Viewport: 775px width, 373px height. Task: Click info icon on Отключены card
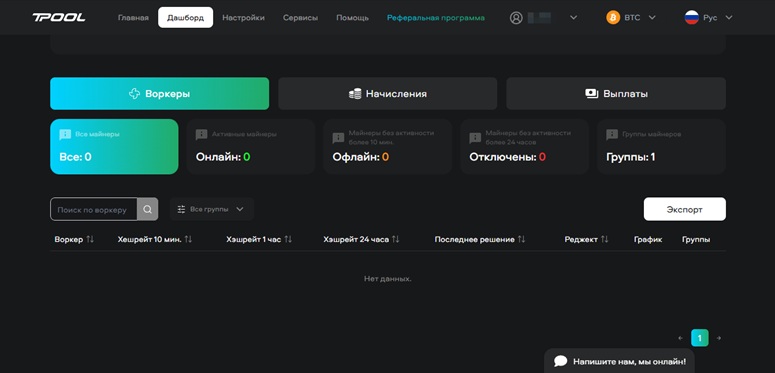tap(475, 137)
